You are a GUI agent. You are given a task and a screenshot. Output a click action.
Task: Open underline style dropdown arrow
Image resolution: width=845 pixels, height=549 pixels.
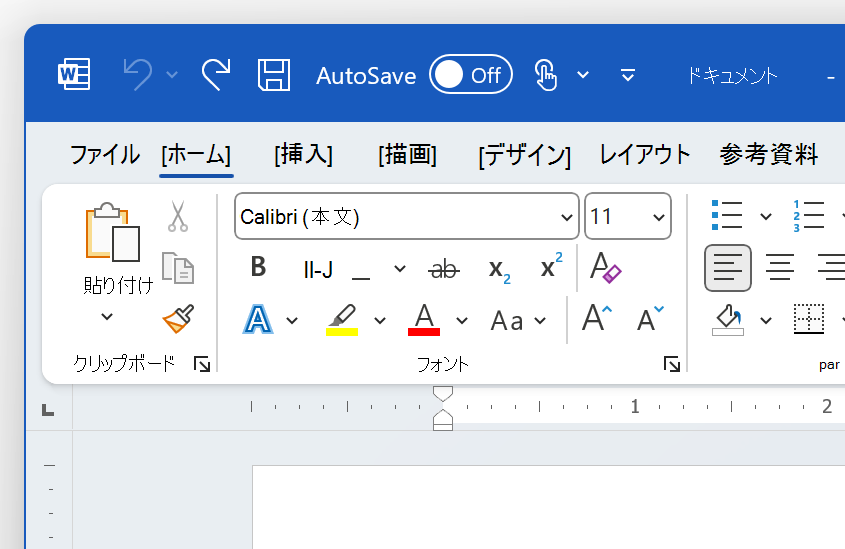399,268
